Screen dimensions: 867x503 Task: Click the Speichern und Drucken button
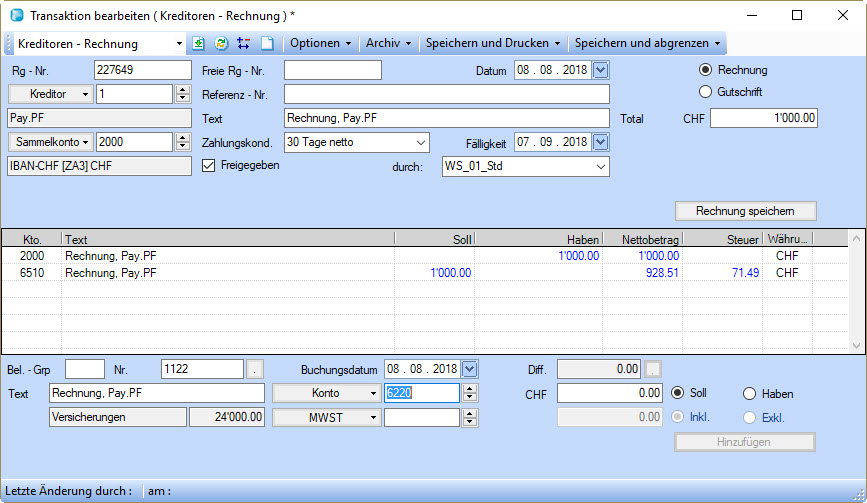point(492,44)
